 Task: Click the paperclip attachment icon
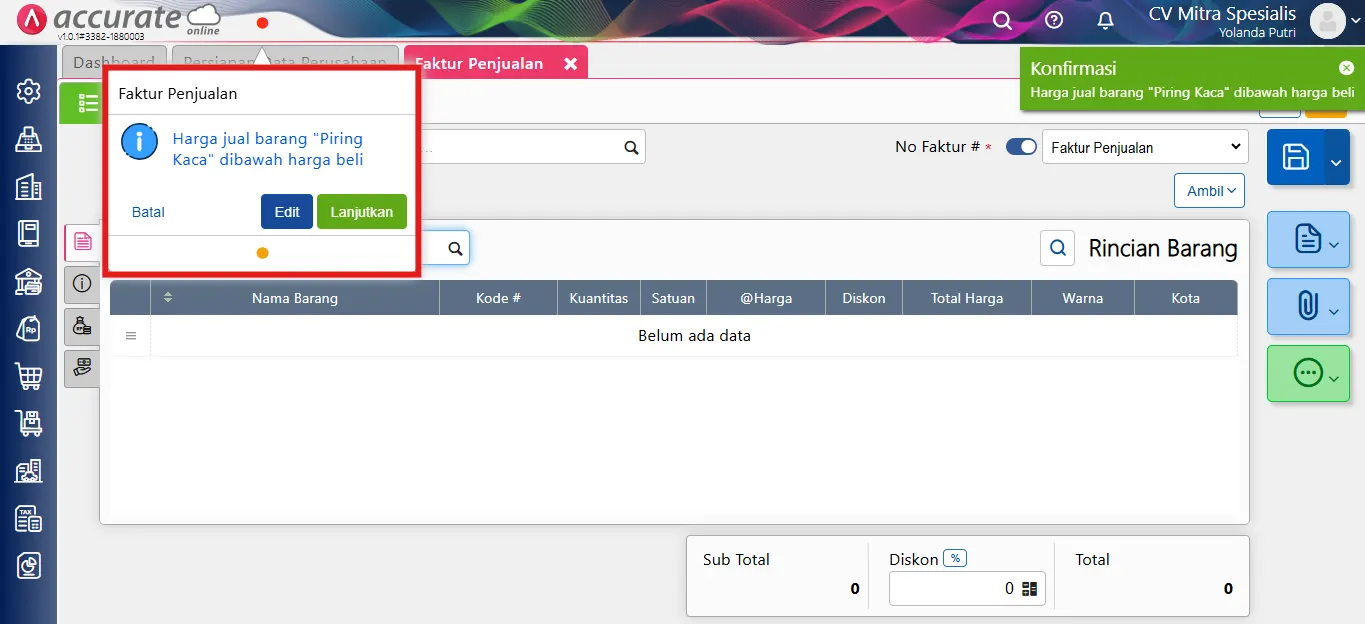[1307, 307]
